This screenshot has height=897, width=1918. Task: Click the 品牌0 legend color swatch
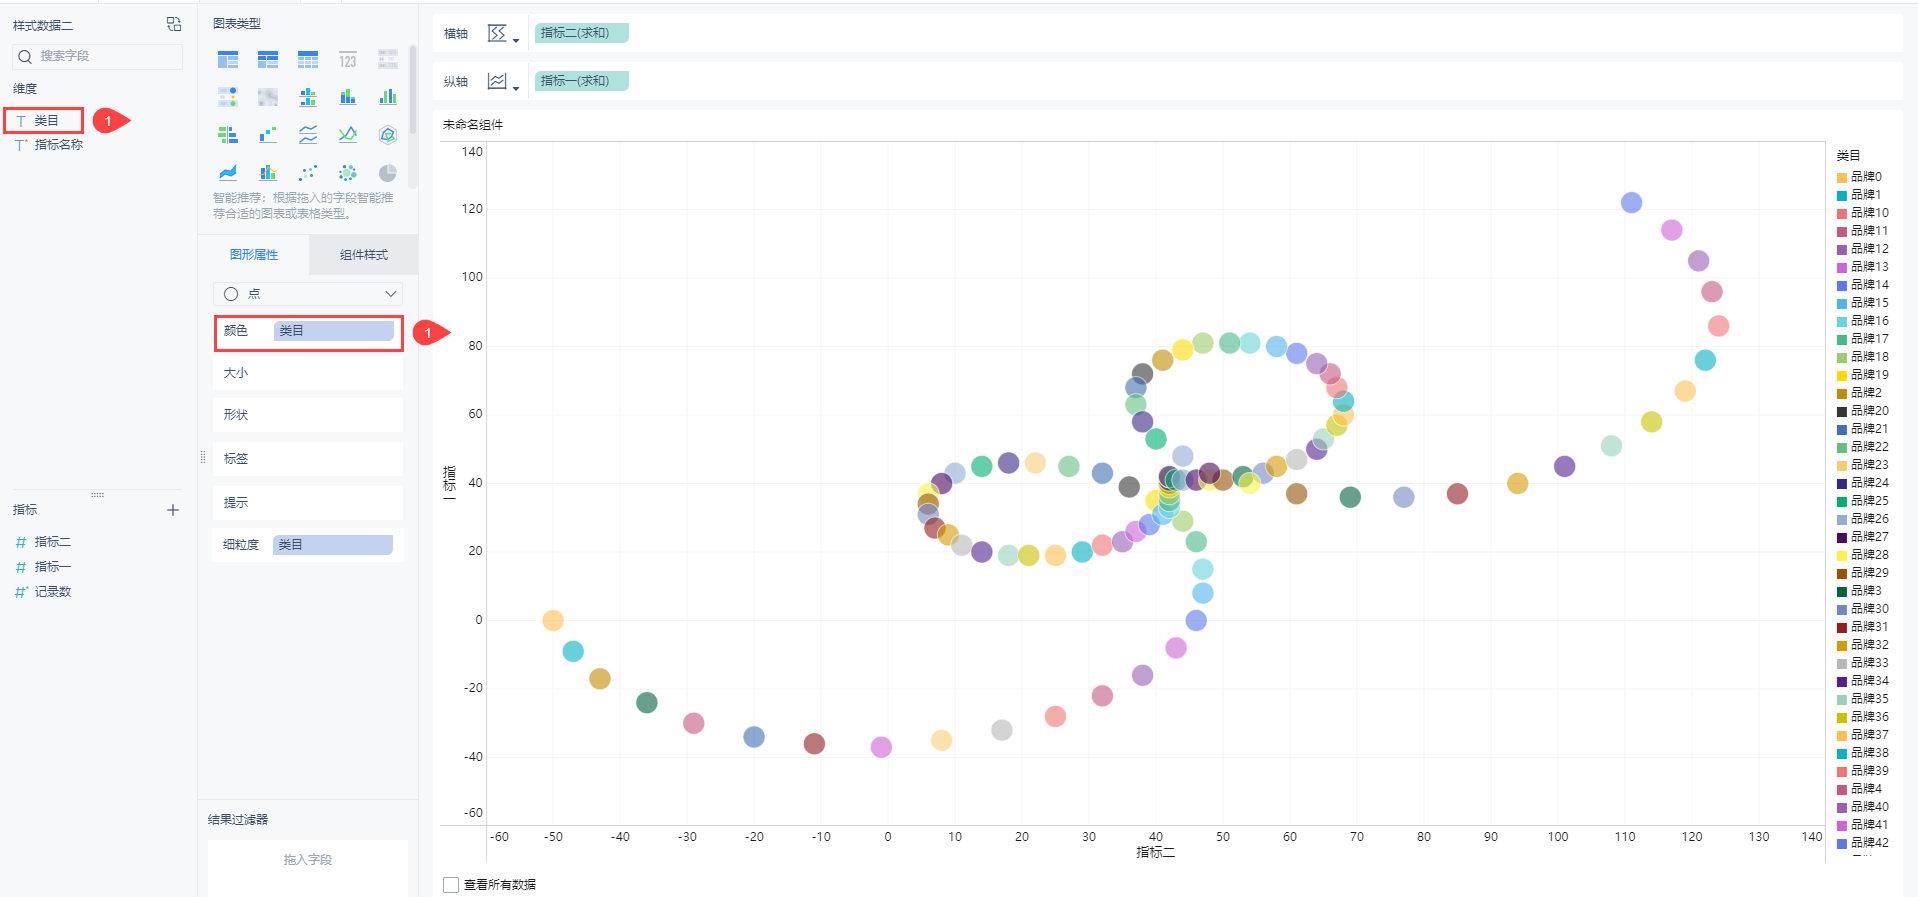pos(1842,178)
